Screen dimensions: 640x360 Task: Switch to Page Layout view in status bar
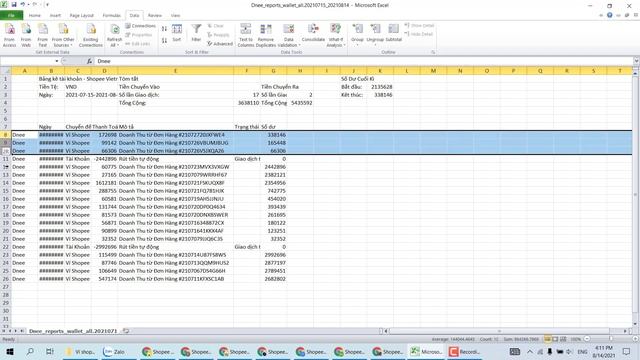(x=555, y=339)
